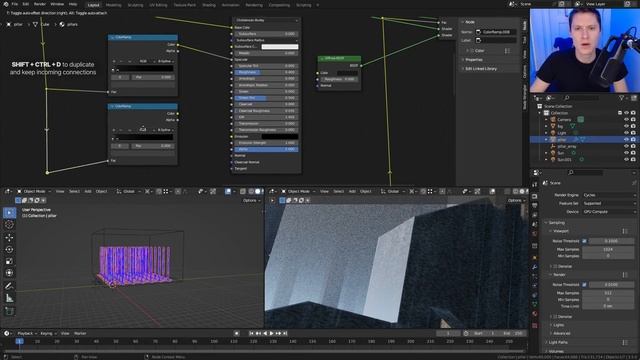The height and width of the screenshot is (360, 640).
Task: Click auto keying record button in timeline
Action: 236,333
